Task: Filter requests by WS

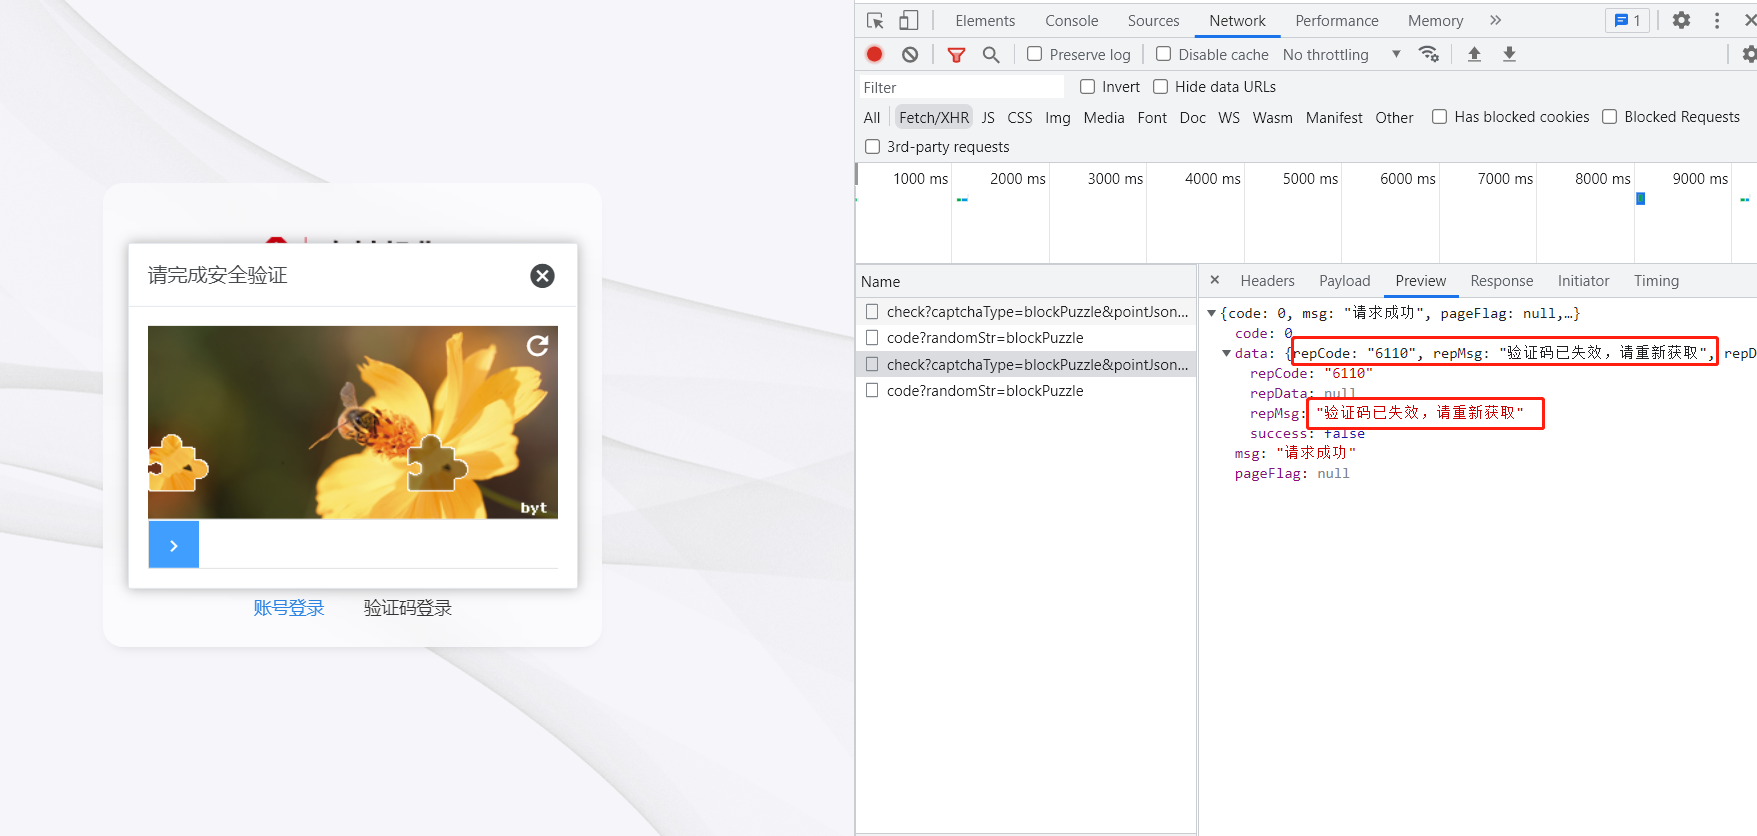Action: (x=1229, y=118)
